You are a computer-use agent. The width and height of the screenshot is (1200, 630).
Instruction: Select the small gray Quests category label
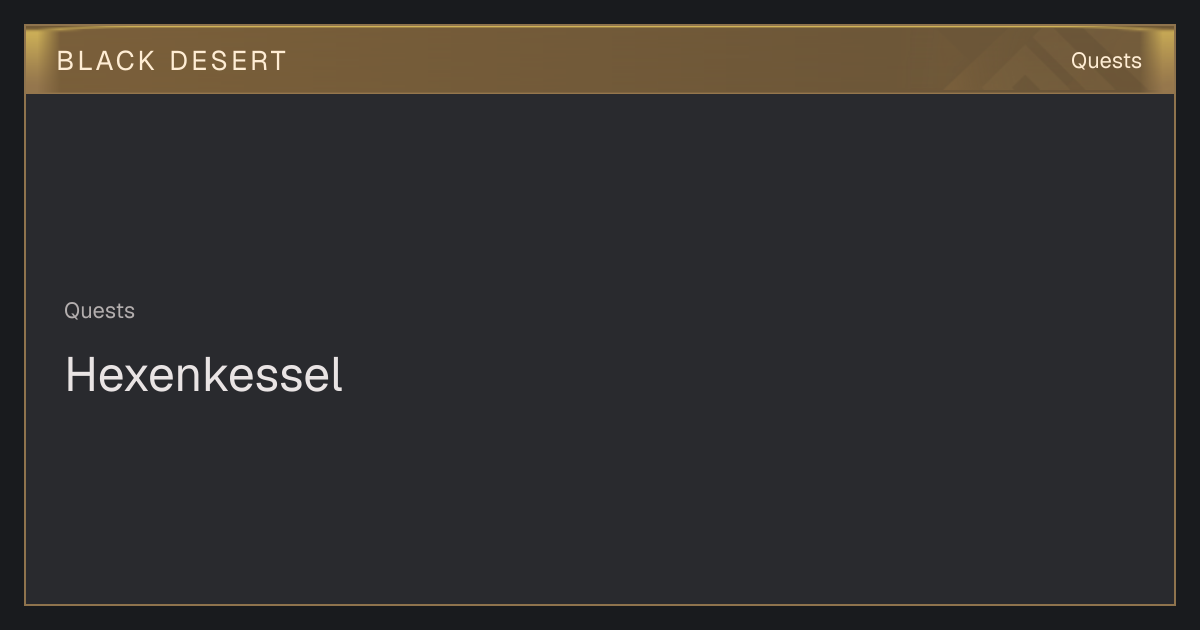pos(99,311)
